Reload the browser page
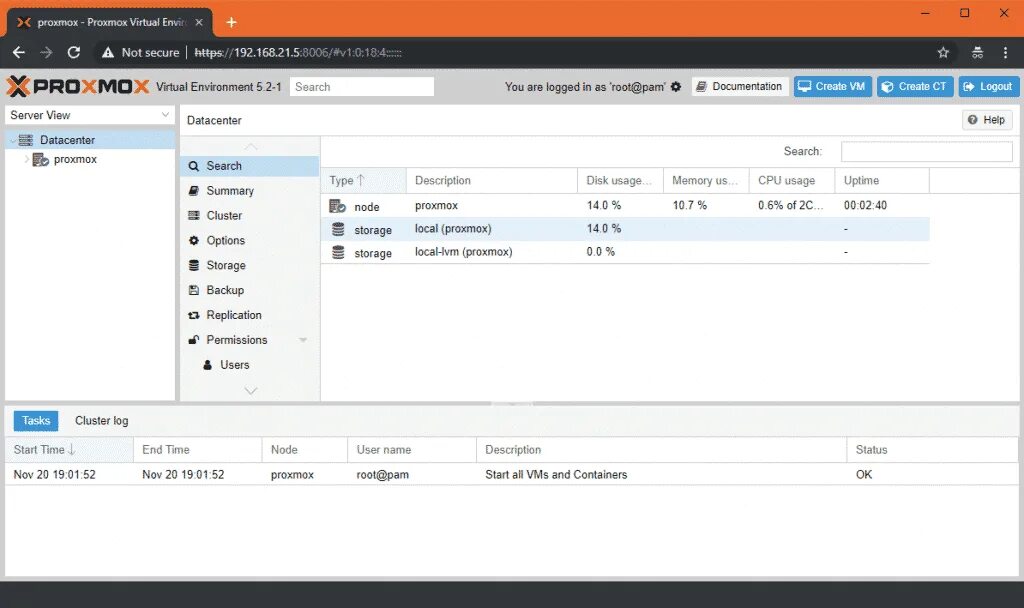The width and height of the screenshot is (1024, 608). [x=74, y=52]
